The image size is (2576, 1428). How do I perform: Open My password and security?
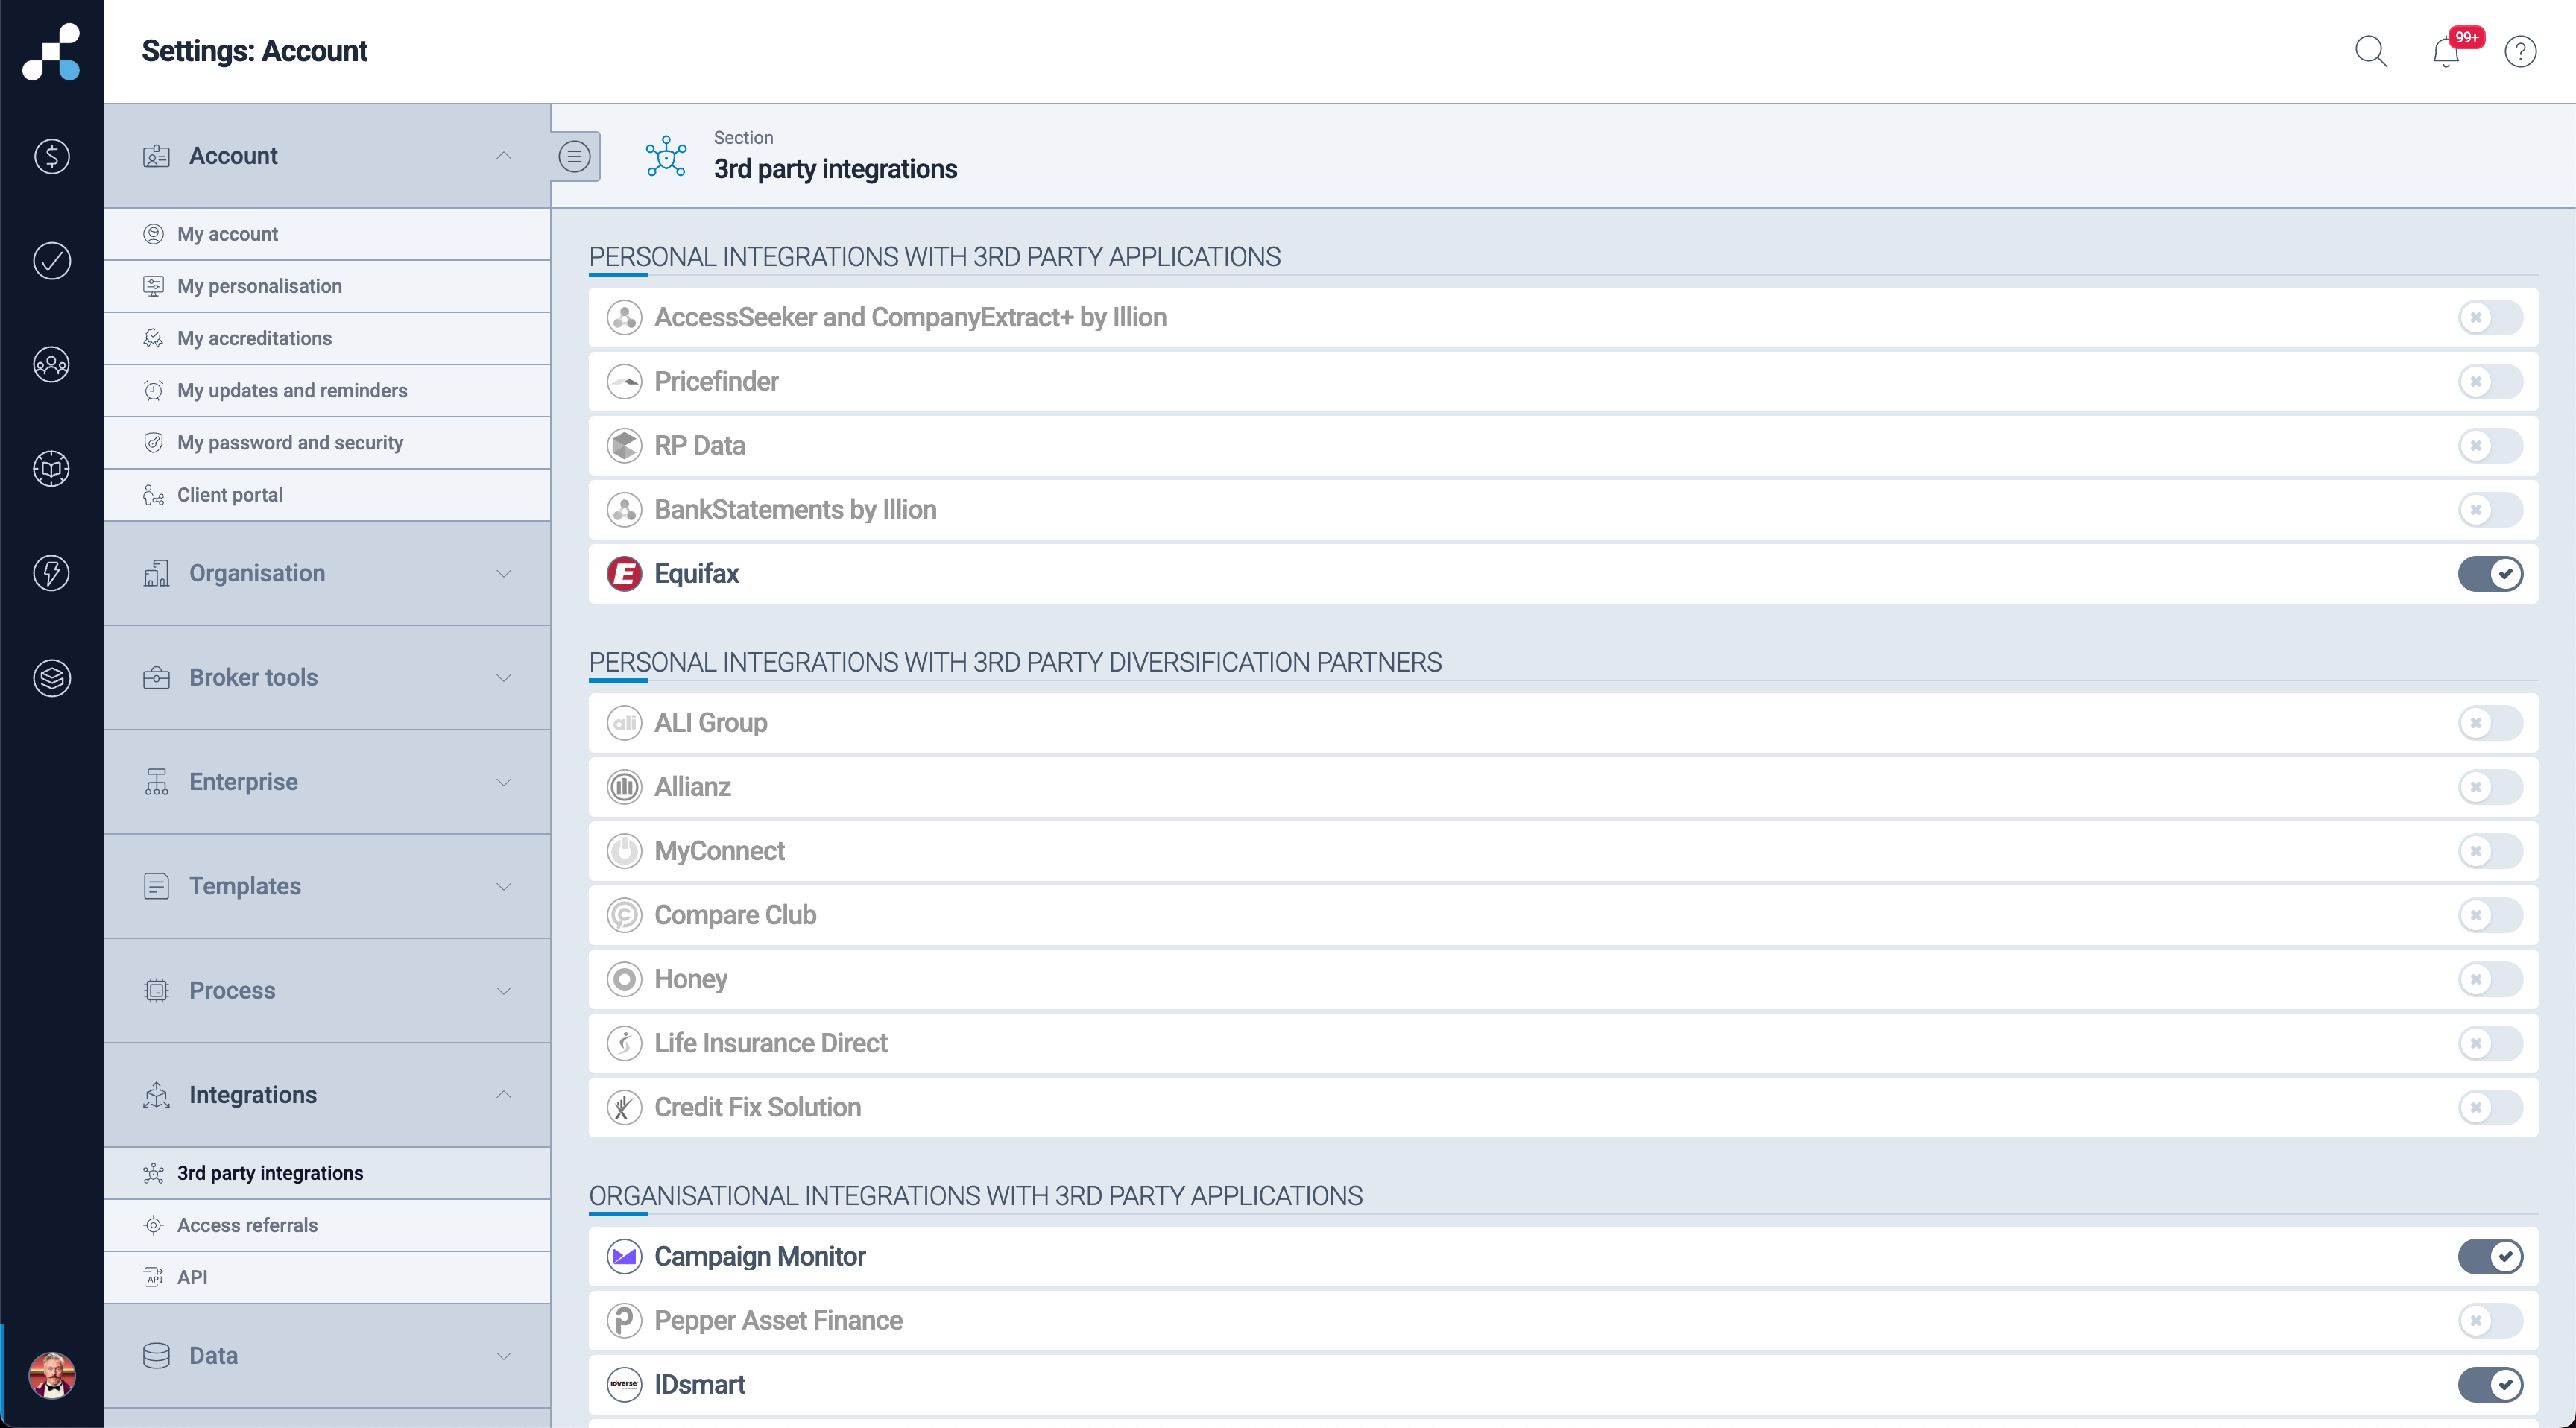(x=327, y=442)
